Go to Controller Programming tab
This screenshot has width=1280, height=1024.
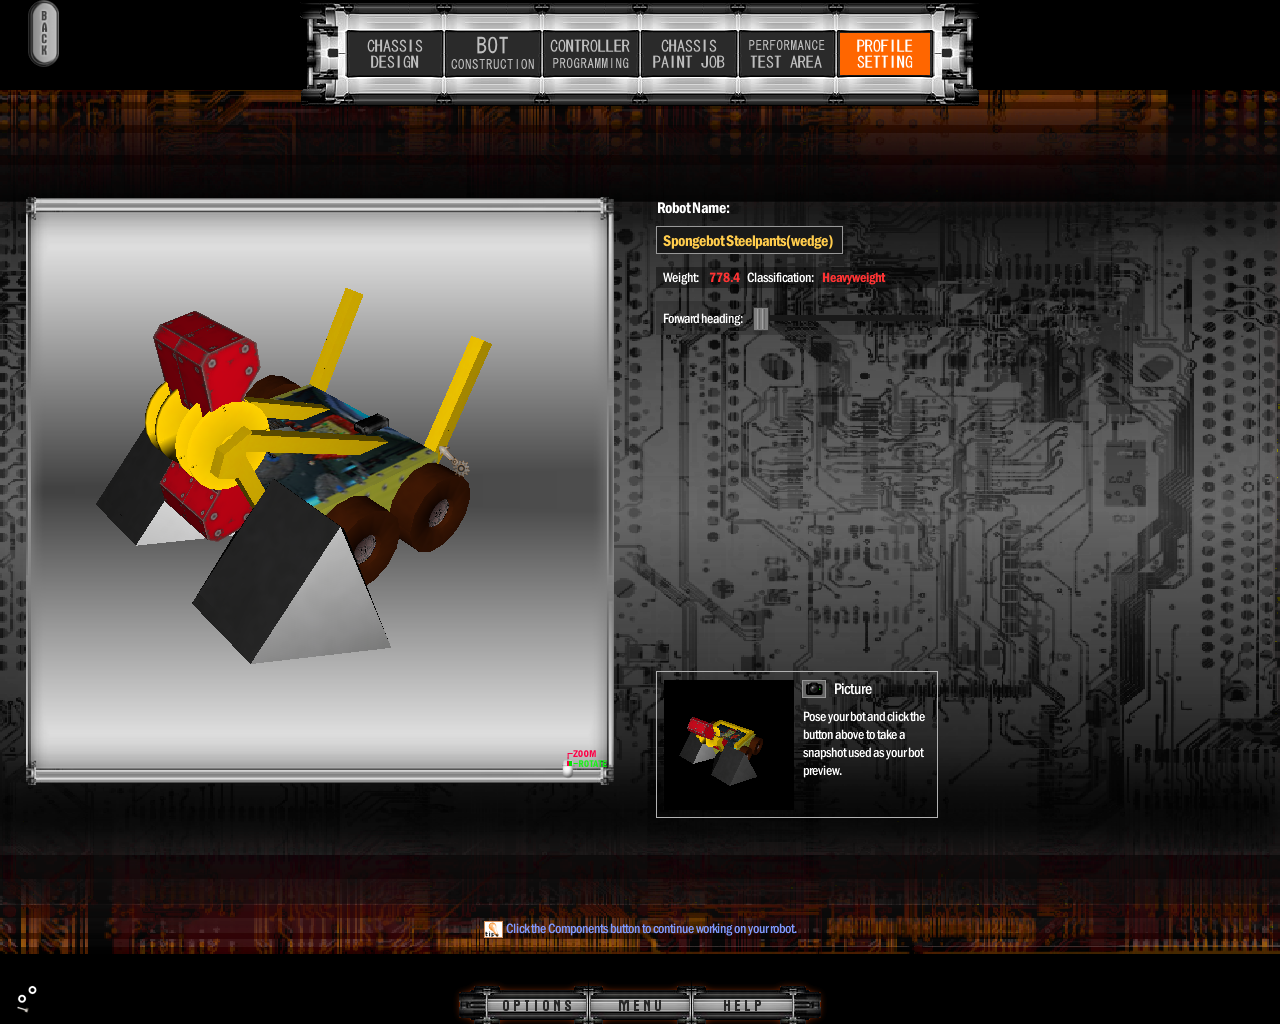pyautogui.click(x=590, y=54)
